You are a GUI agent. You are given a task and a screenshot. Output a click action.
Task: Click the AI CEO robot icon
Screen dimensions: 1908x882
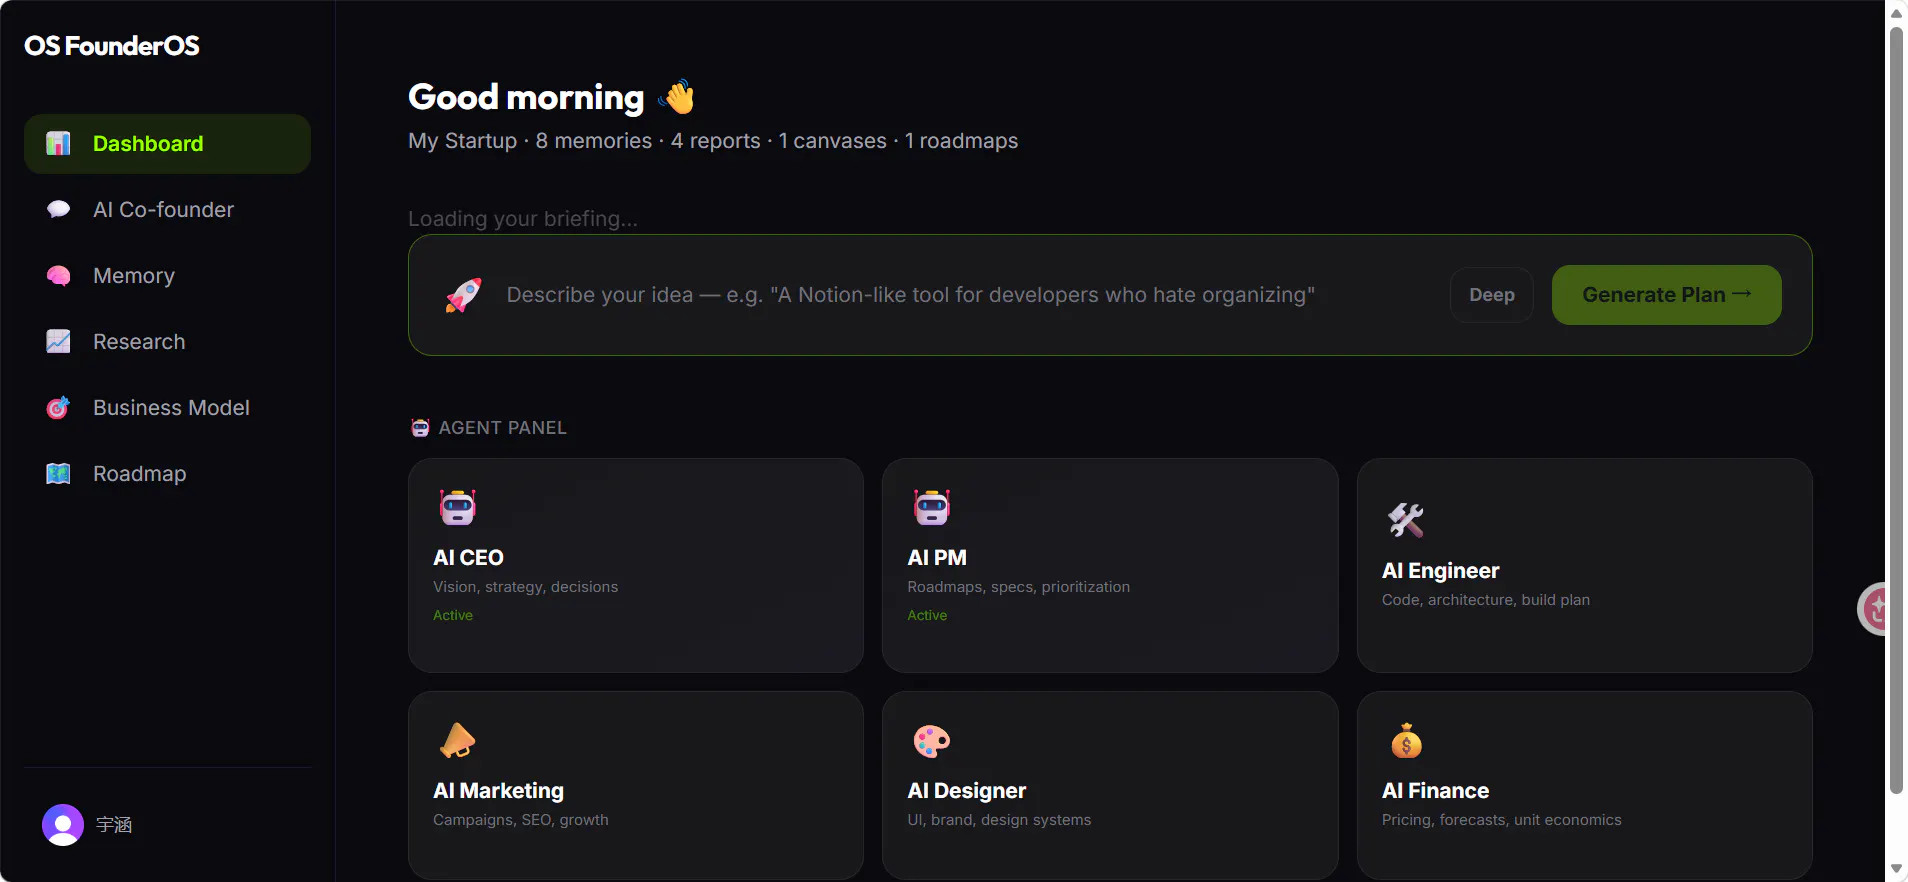[458, 507]
